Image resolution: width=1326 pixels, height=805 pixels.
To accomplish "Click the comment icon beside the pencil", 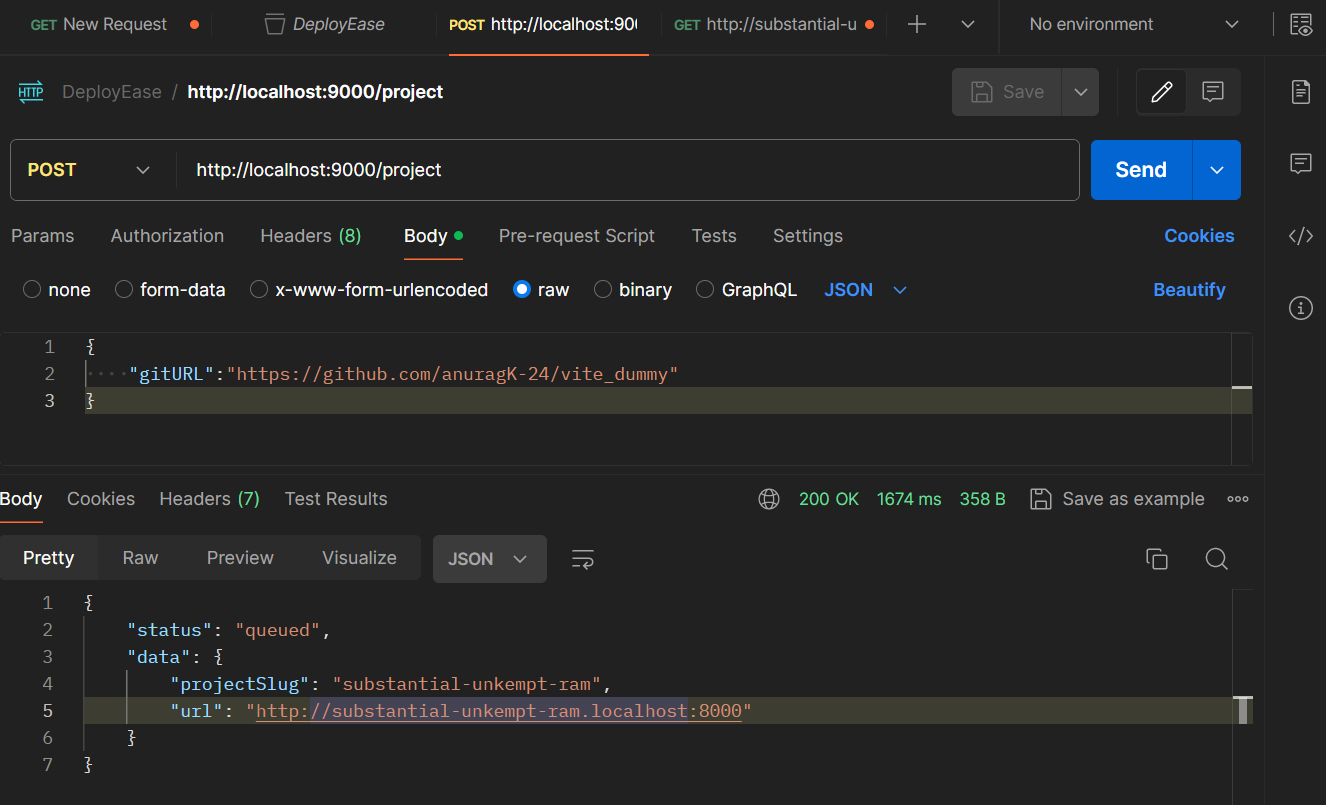I will (1213, 92).
